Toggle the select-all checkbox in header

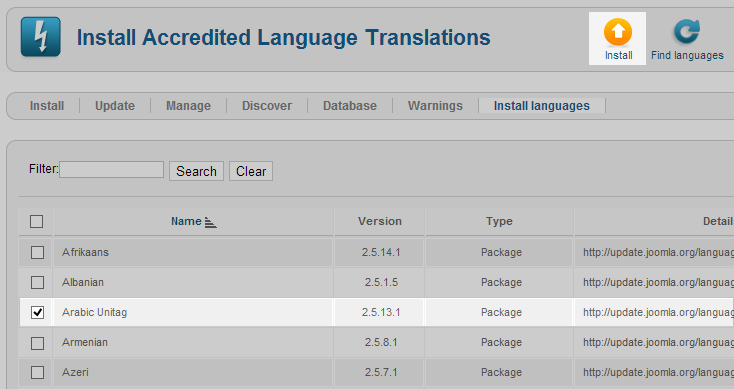(x=37, y=221)
